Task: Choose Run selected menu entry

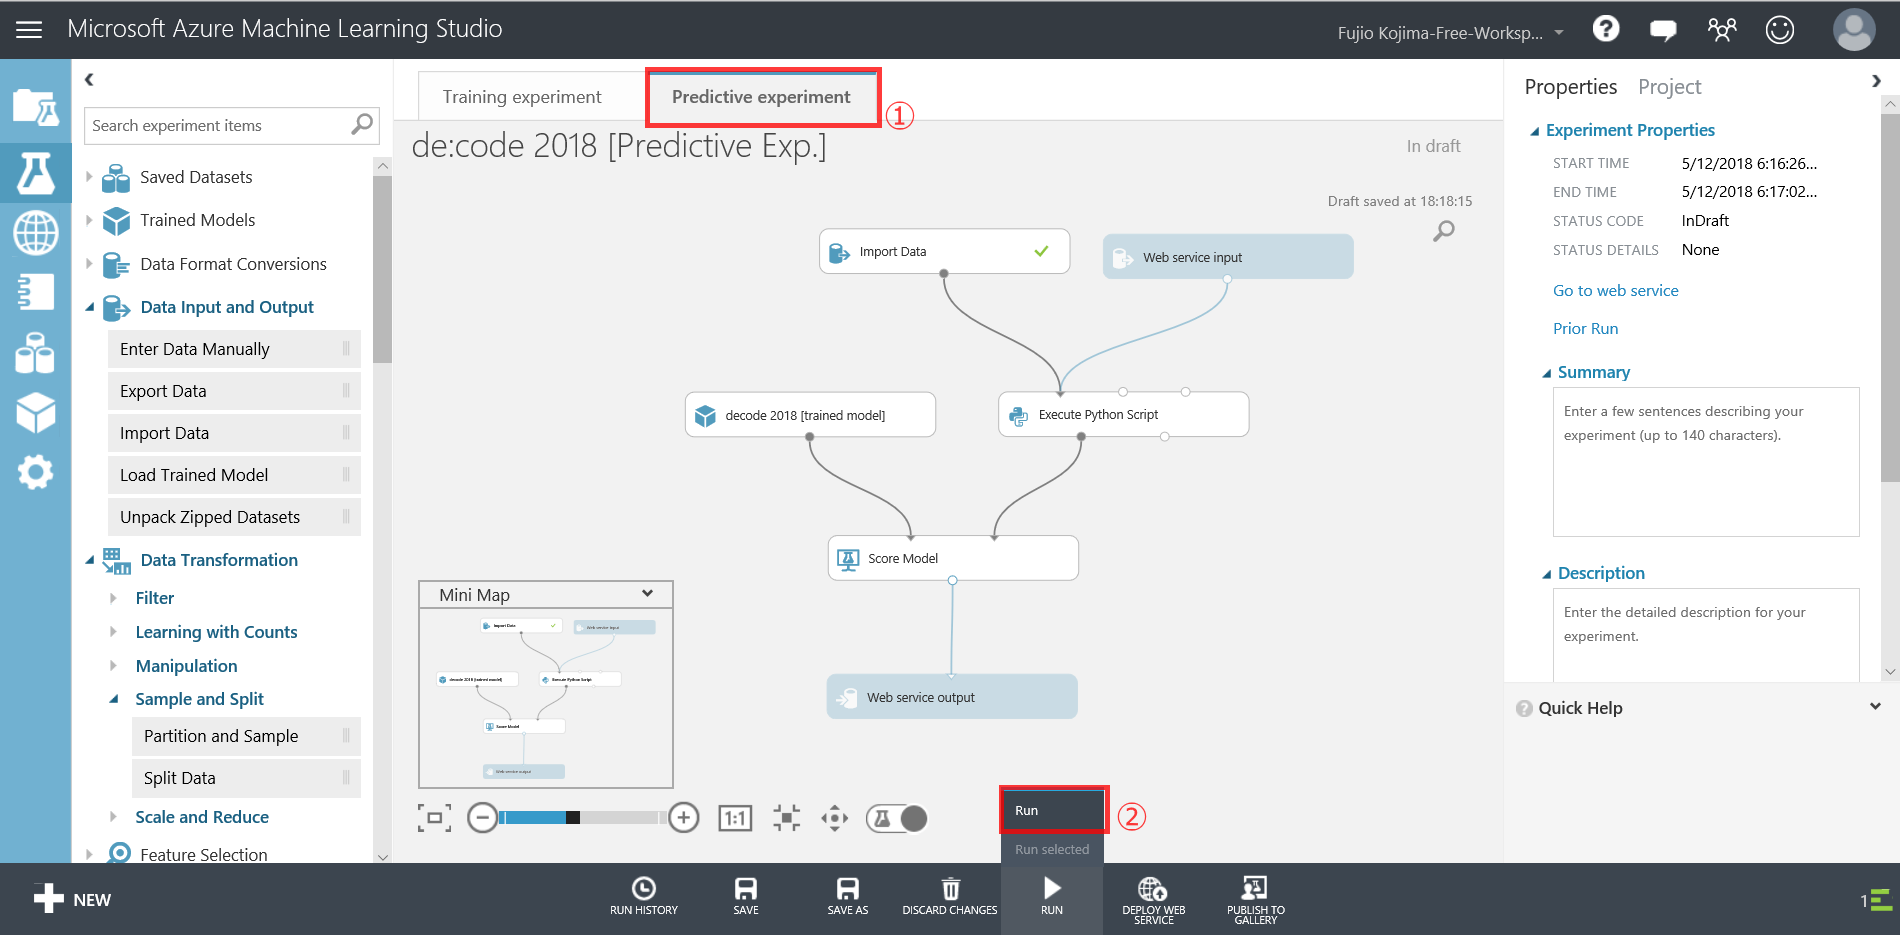Action: [1052, 849]
